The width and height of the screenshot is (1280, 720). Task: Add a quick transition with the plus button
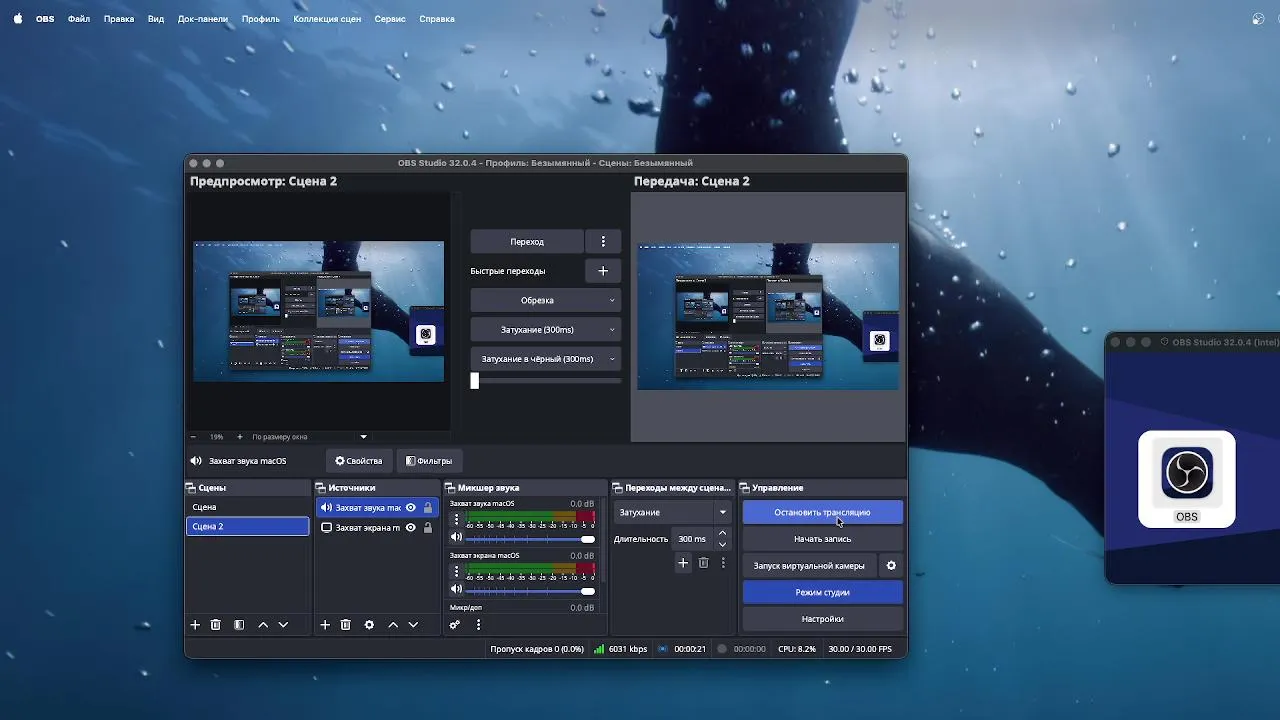pos(603,271)
